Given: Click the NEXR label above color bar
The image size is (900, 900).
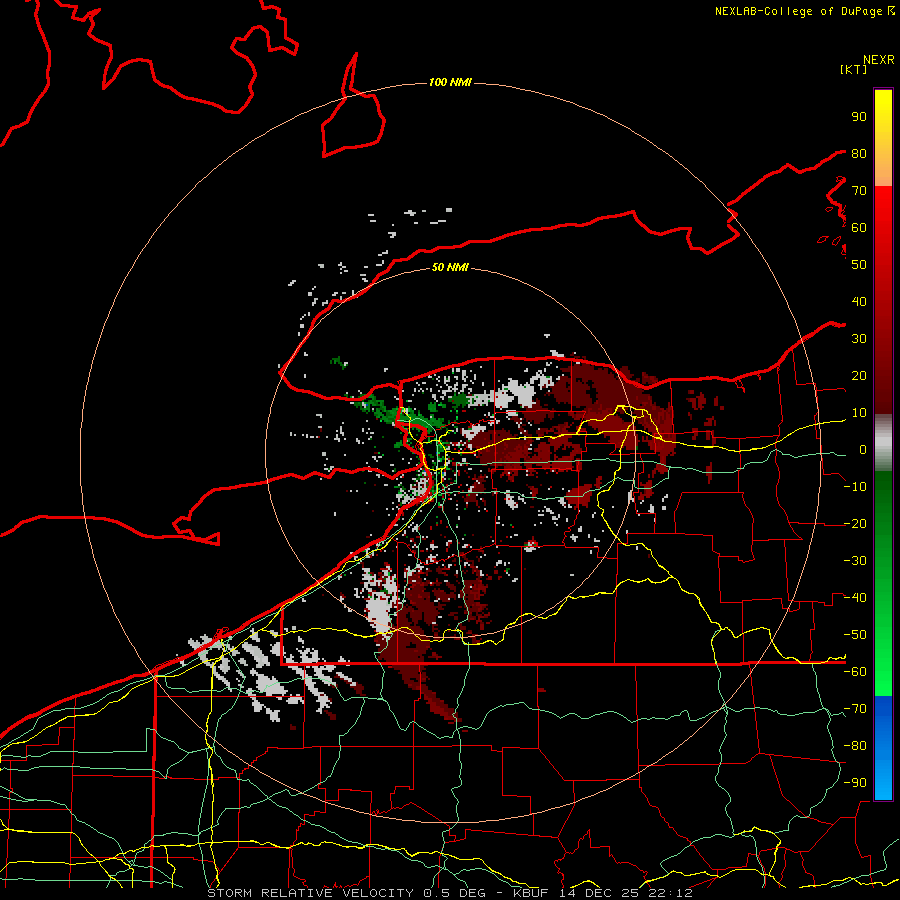Looking at the screenshot, I should coord(879,60).
